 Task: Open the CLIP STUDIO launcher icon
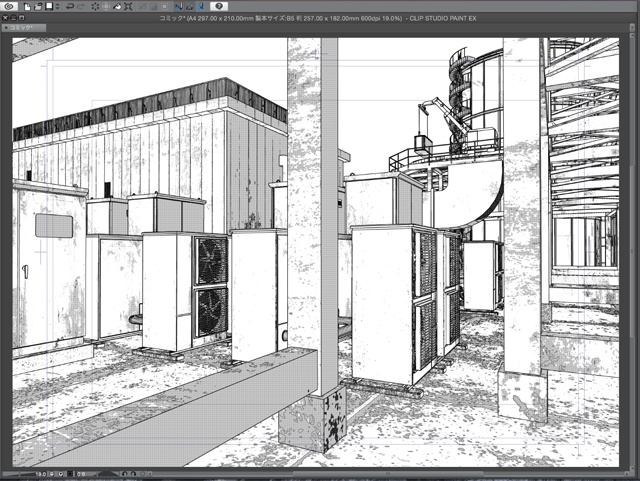[9, 6]
